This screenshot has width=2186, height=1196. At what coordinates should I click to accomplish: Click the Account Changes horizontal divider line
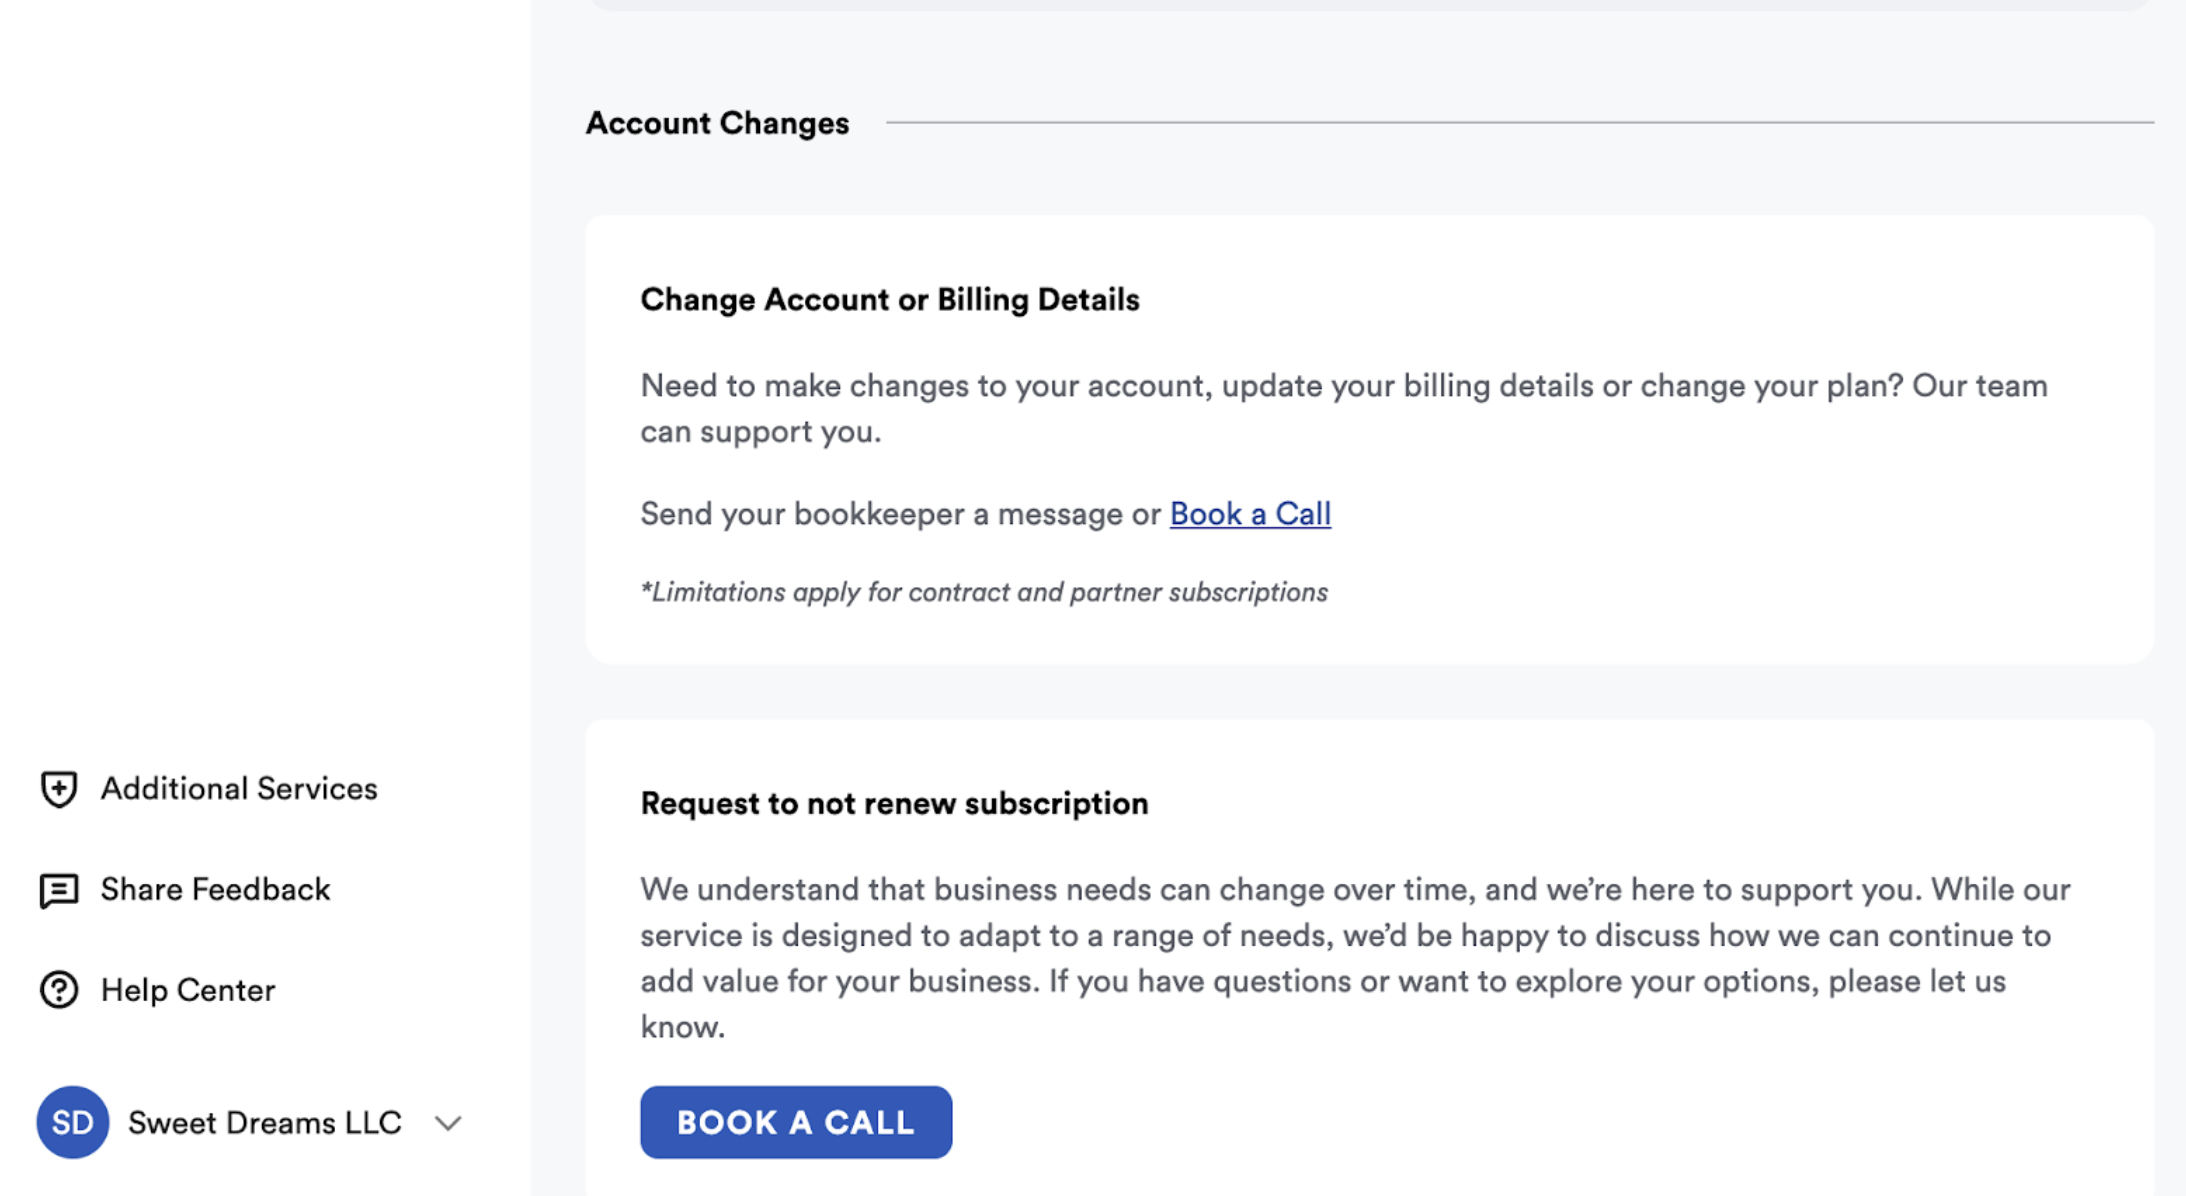[x=1519, y=123]
